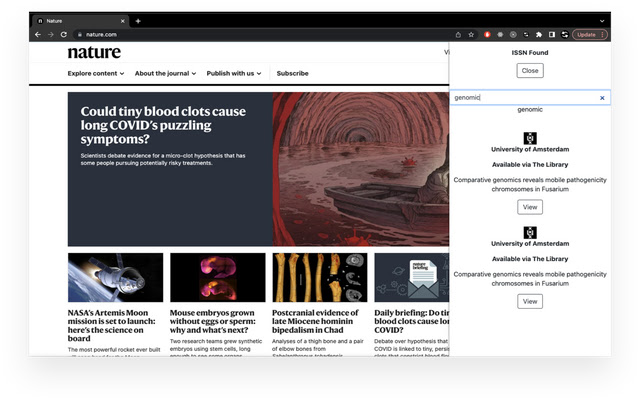
Task: Reload the nature.com page
Action: tap(64, 35)
